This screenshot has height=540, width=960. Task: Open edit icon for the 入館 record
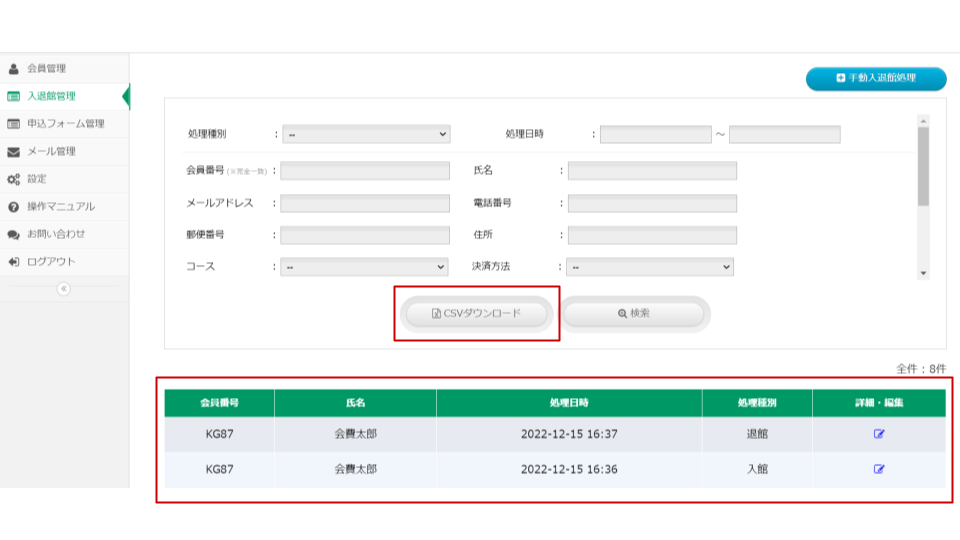(879, 468)
